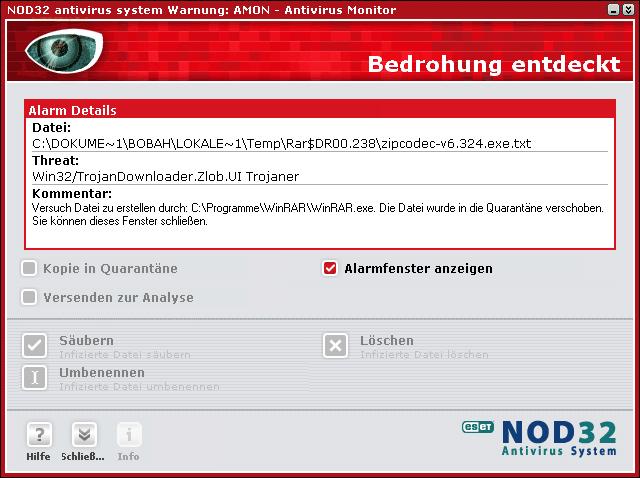Toggle Versenden zur Analyse checkbox
The width and height of the screenshot is (640, 478).
coord(29,297)
